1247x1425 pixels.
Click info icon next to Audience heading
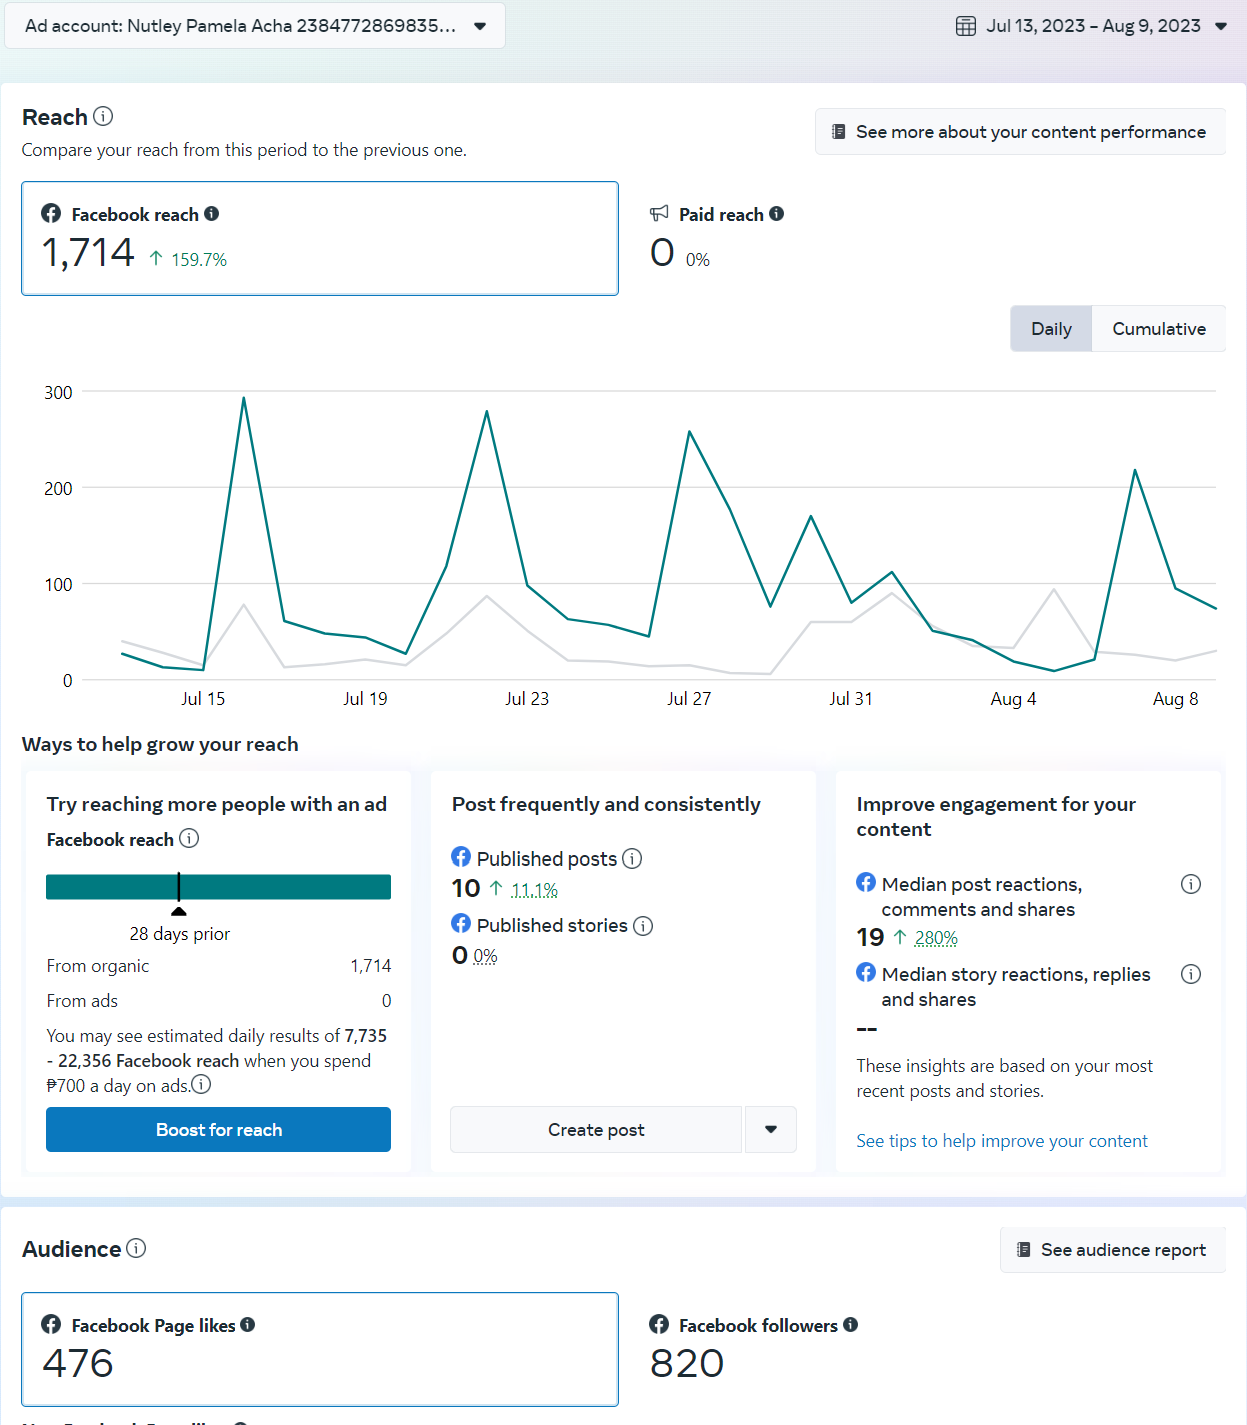click(x=136, y=1248)
